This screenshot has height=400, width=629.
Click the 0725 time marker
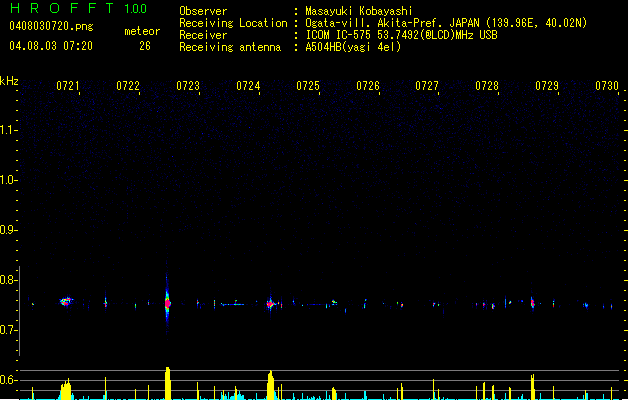pyautogui.click(x=308, y=86)
